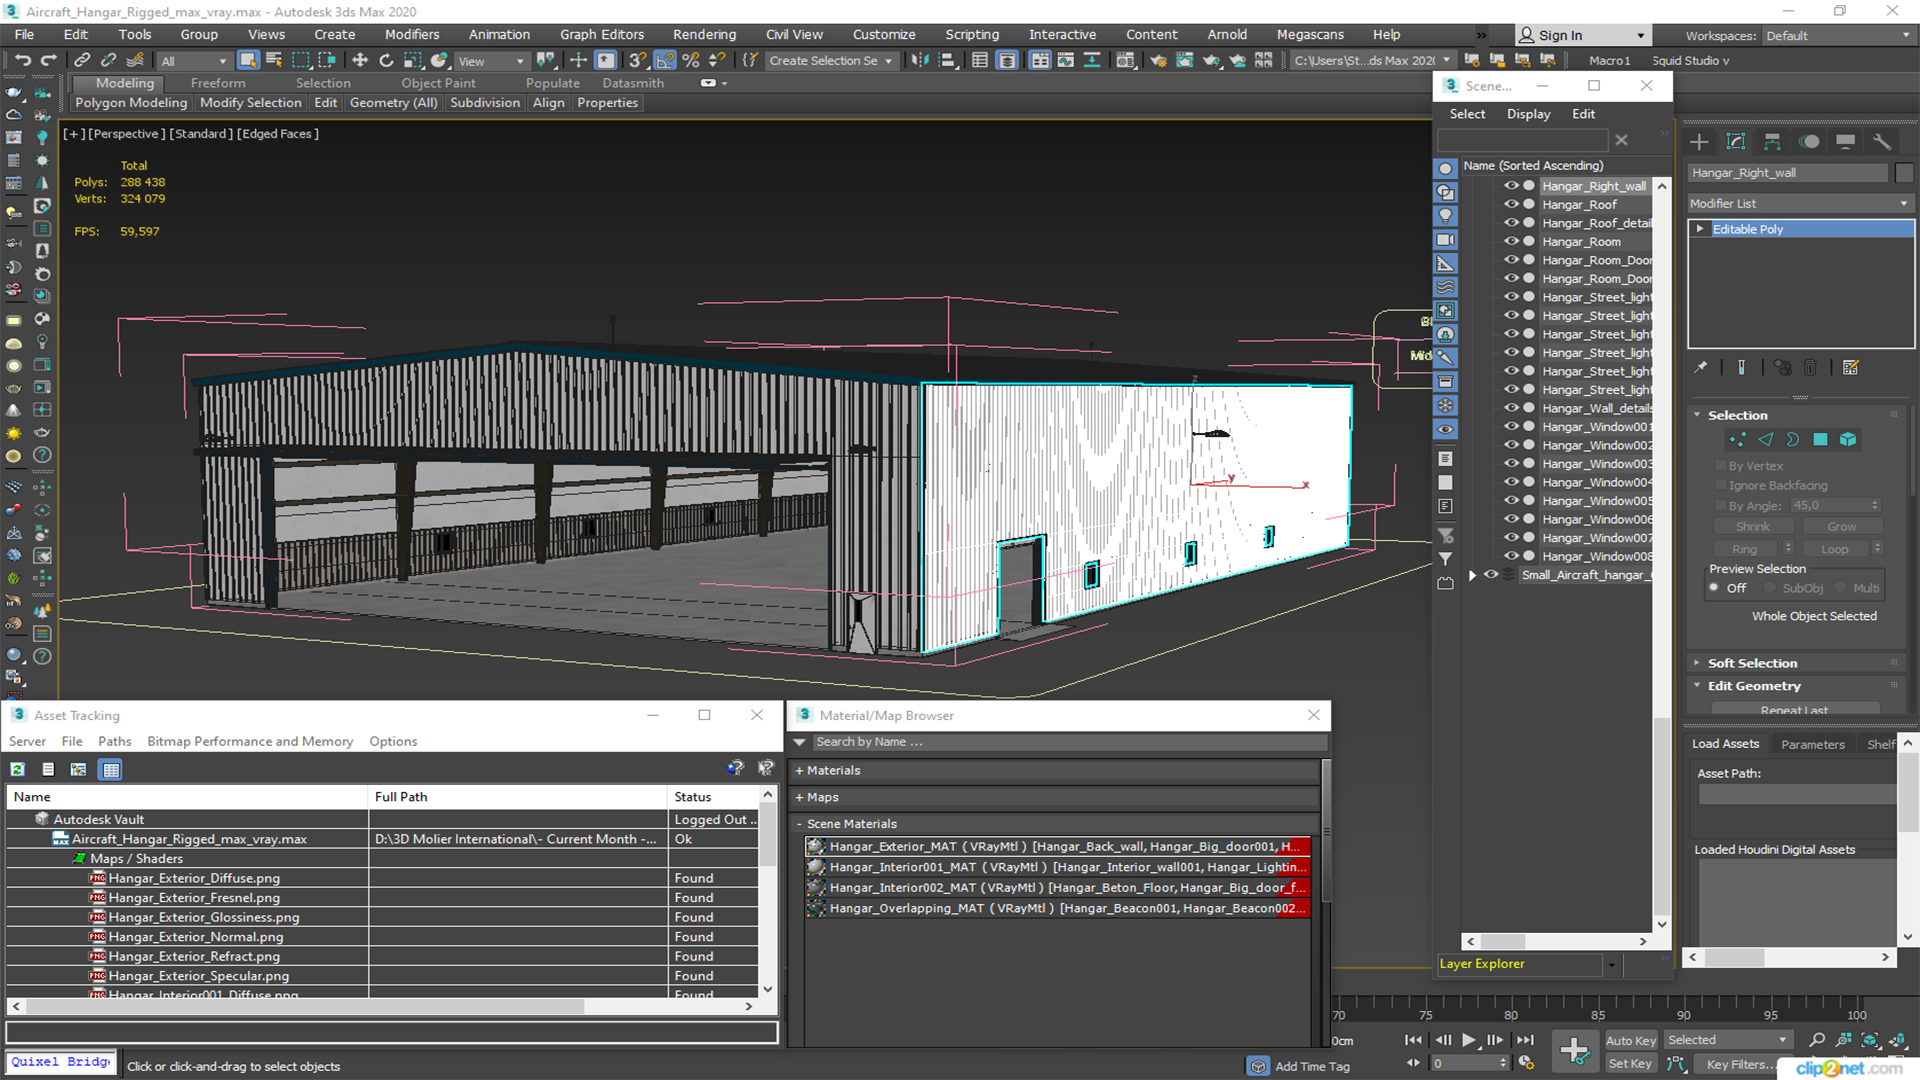The height and width of the screenshot is (1080, 1920).
Task: Open Select by Name list
Action: [x=274, y=61]
